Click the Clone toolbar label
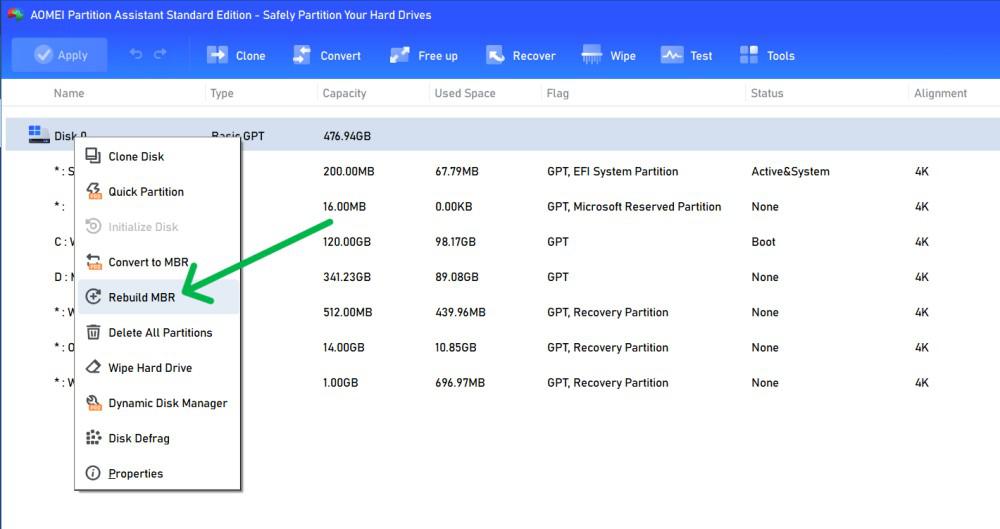Viewport: 1000px width, 529px height. (251, 56)
